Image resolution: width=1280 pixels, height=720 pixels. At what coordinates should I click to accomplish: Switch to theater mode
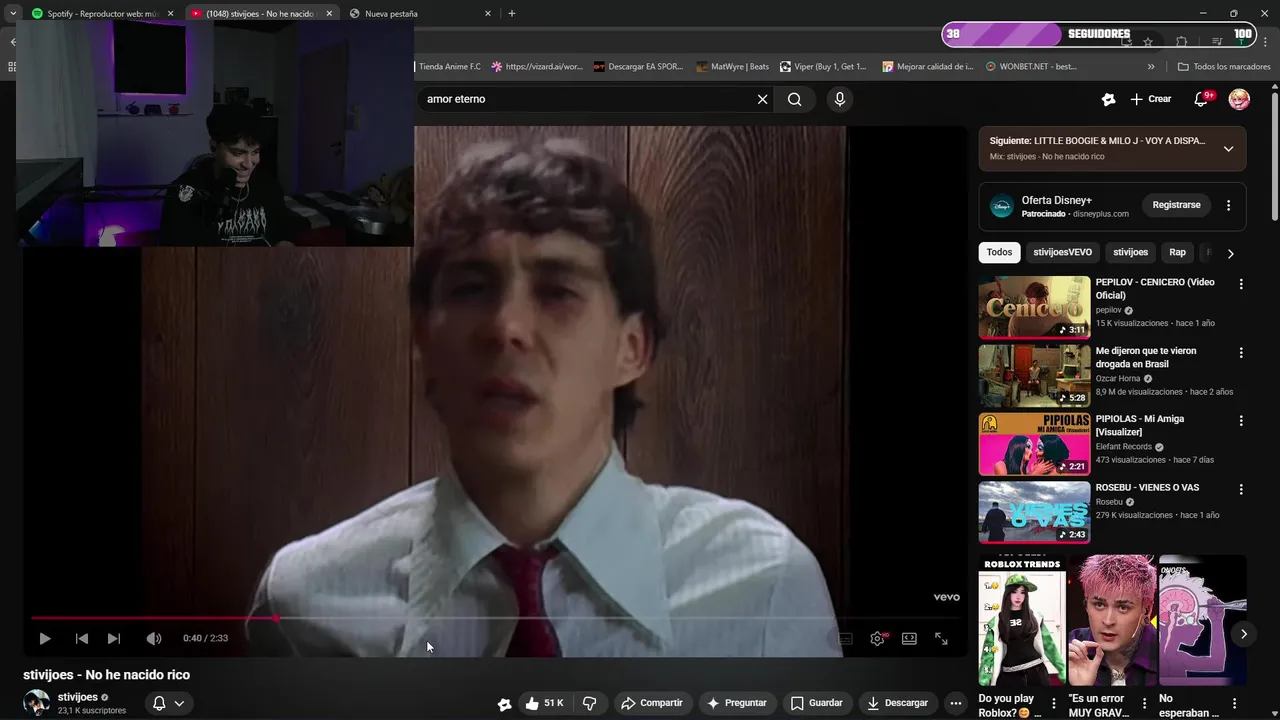(x=909, y=638)
